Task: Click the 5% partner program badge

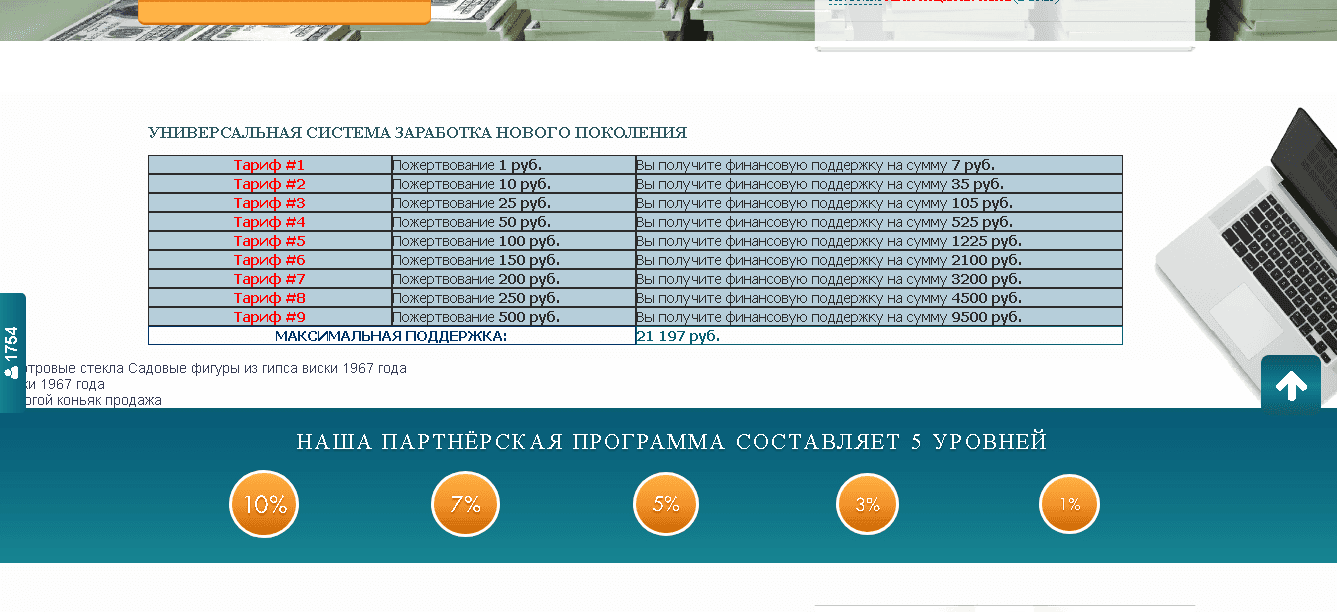Action: coord(666,503)
